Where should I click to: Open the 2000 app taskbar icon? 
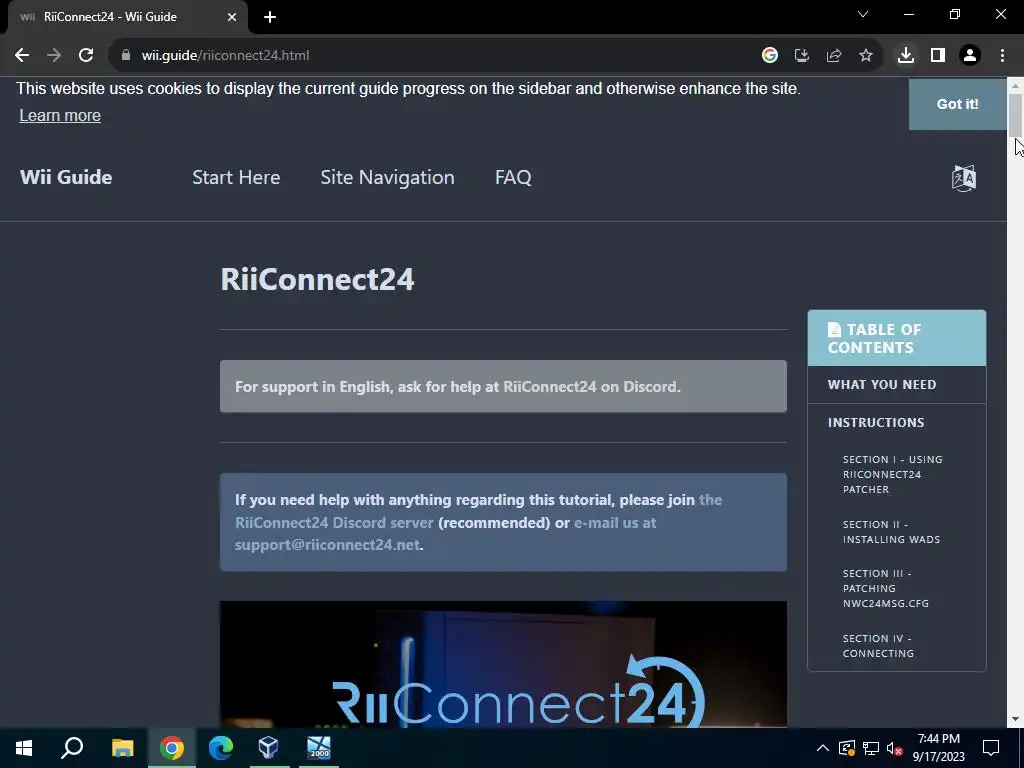coord(319,748)
